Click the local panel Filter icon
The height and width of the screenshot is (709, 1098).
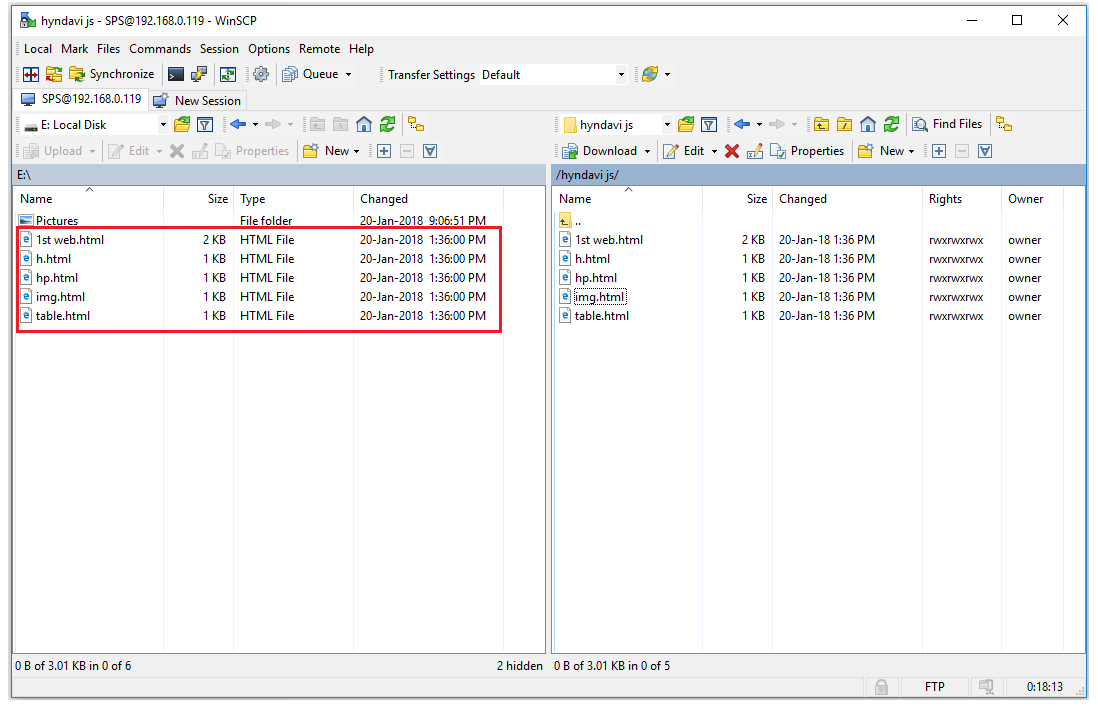click(205, 125)
